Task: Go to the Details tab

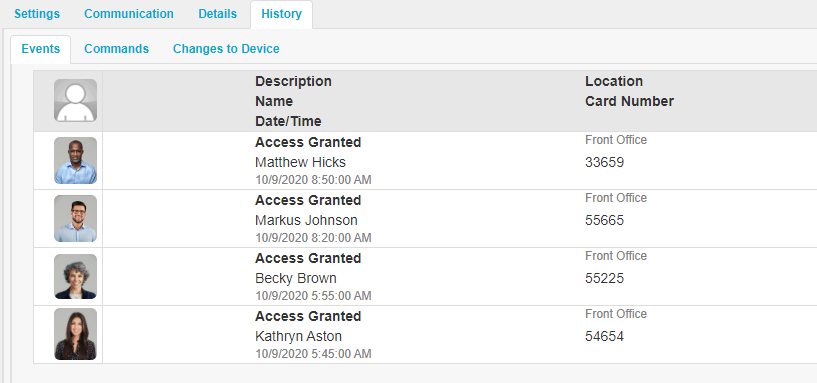Action: pyautogui.click(x=217, y=14)
